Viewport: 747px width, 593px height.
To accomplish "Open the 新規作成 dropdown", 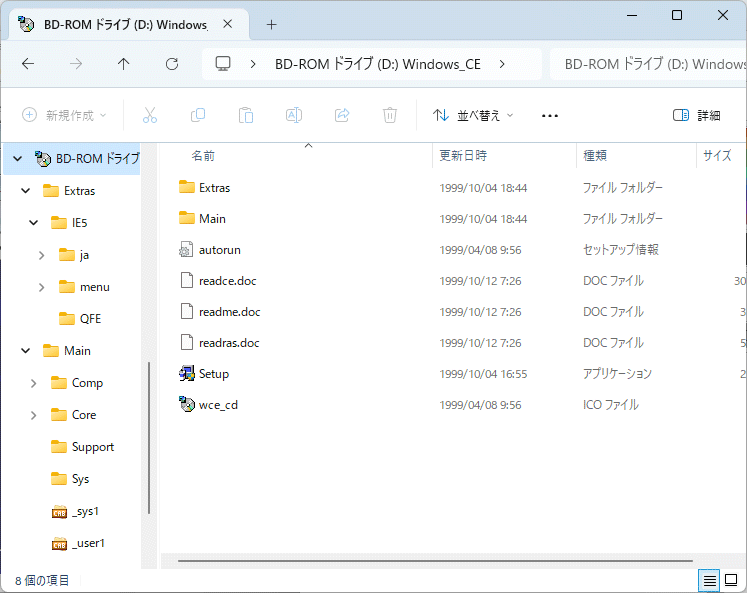I will tap(64, 115).
